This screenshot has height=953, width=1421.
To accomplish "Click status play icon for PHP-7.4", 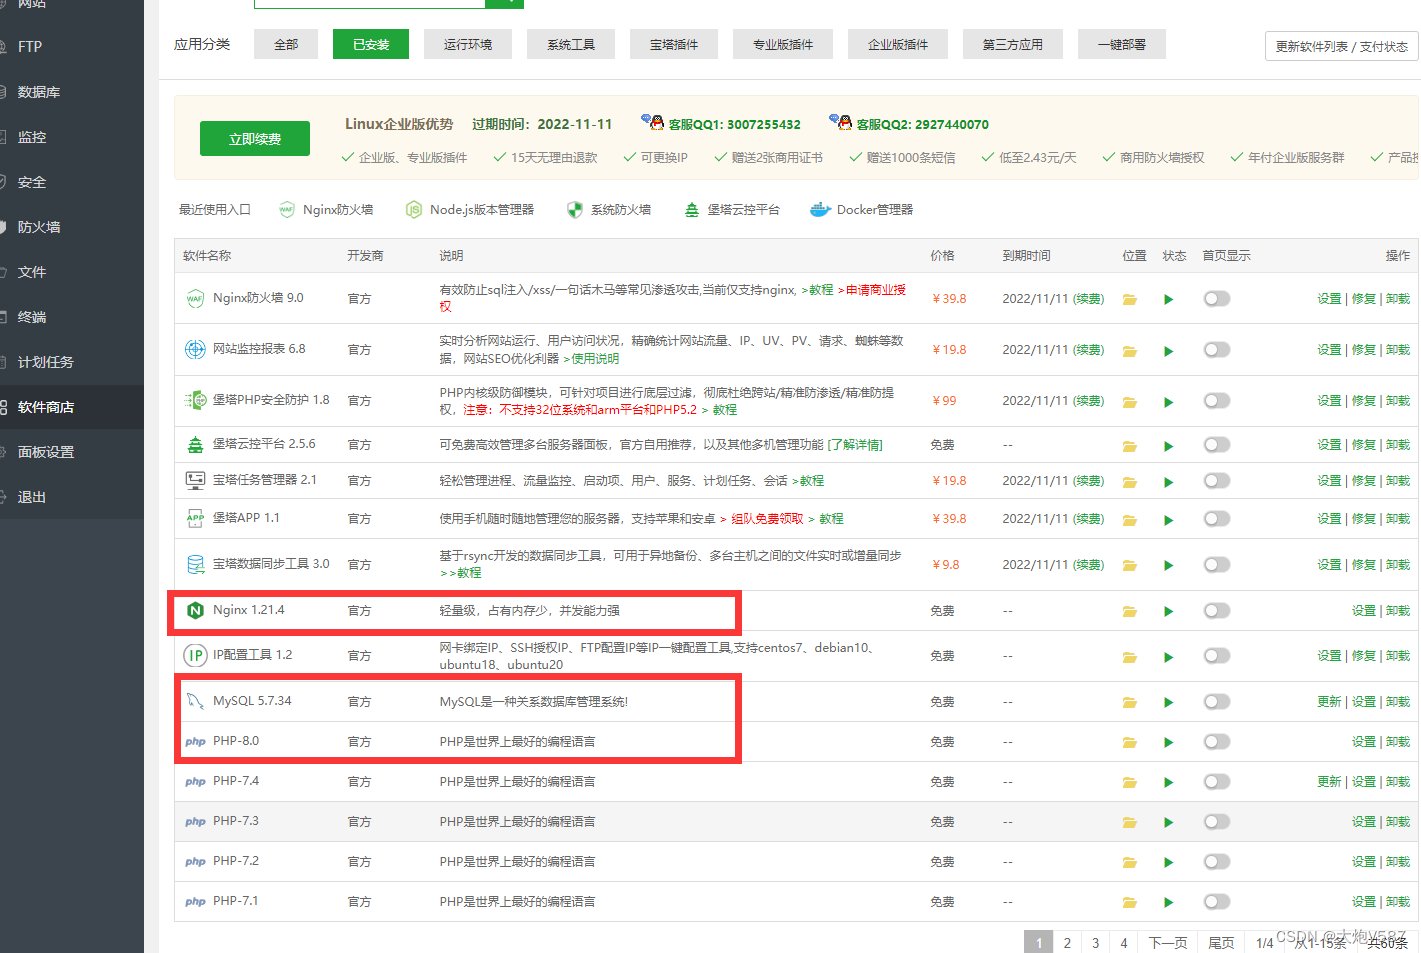I will (1168, 783).
